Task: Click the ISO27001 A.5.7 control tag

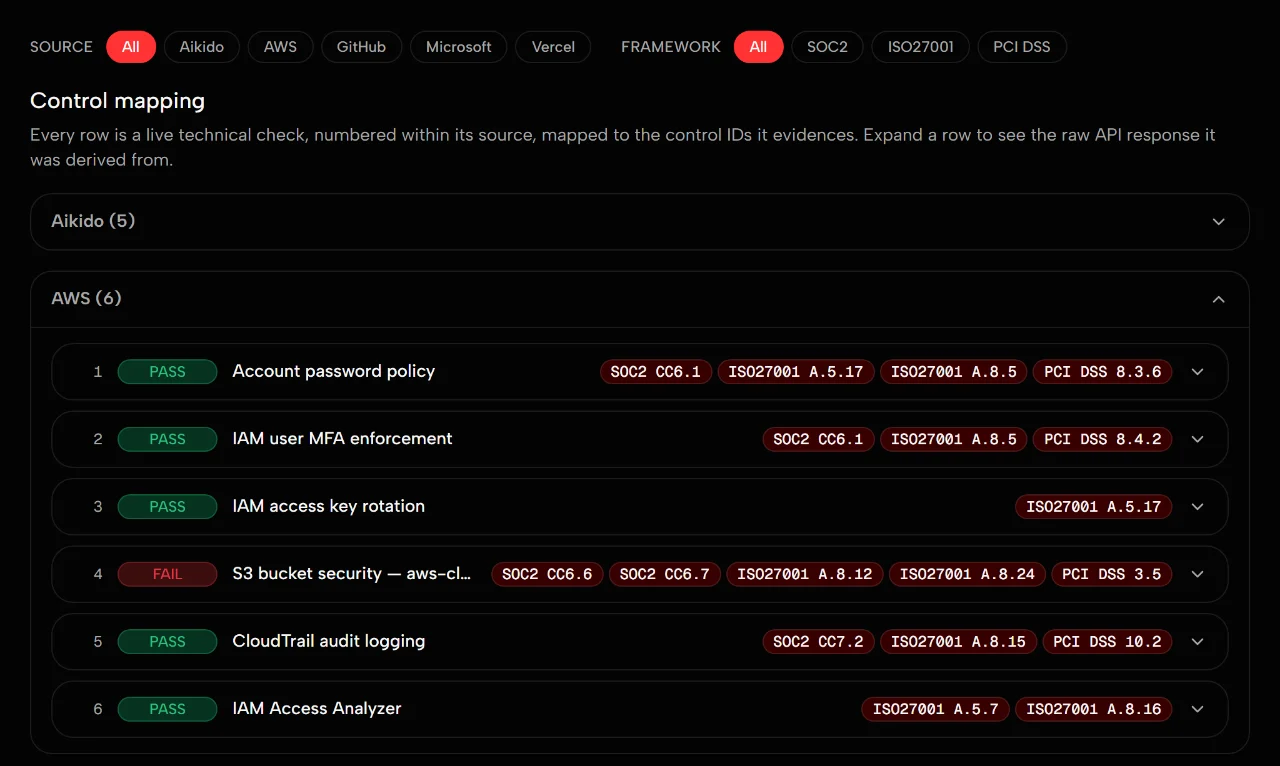Action: click(x=935, y=709)
